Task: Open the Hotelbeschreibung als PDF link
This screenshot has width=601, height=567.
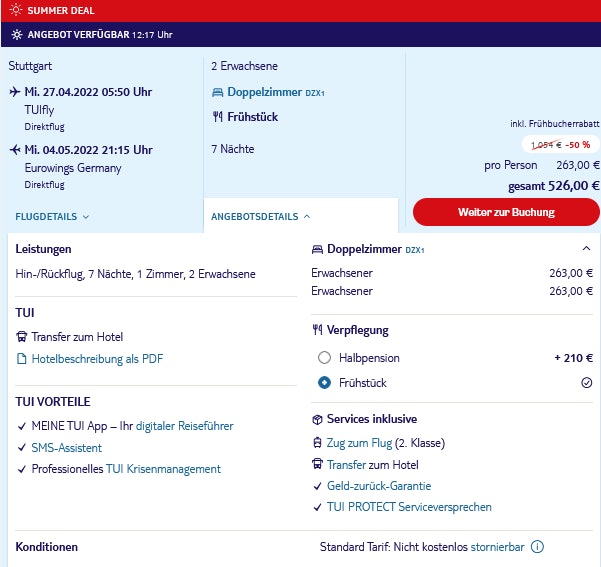Action: coord(96,359)
